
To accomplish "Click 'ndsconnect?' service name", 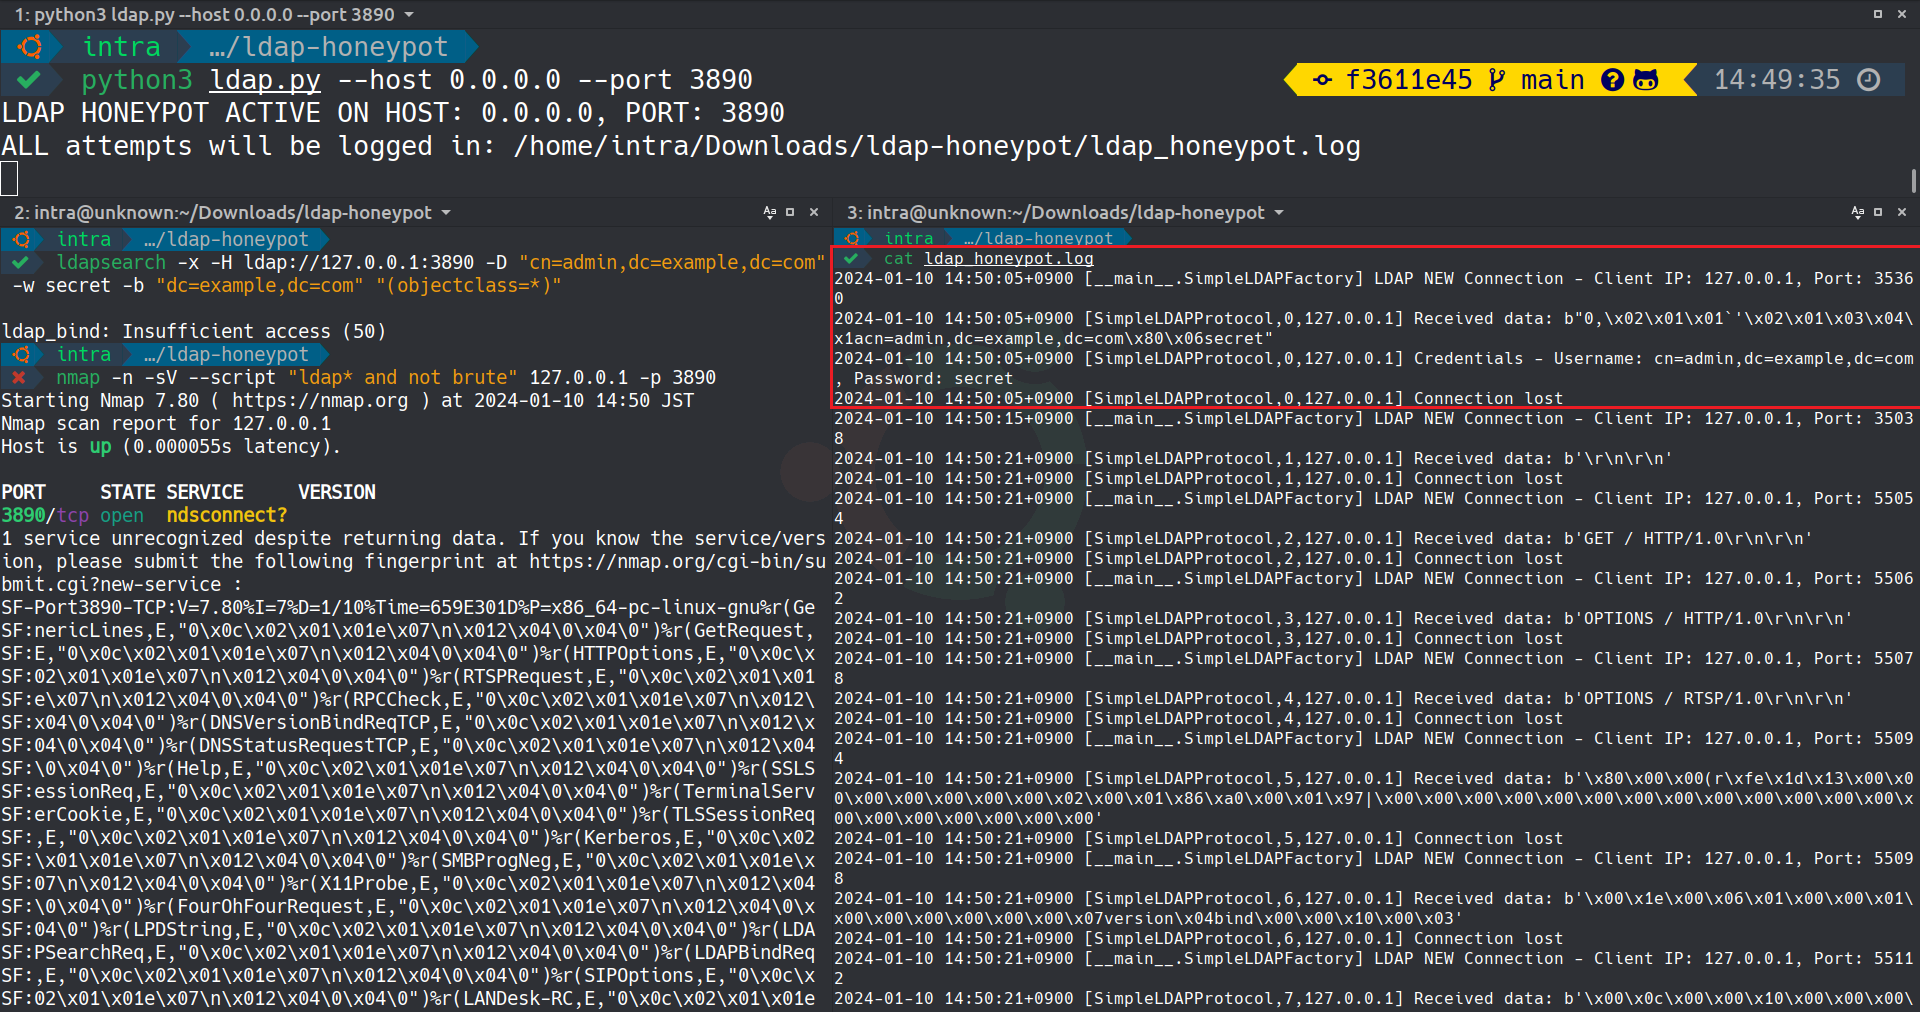I will click(x=227, y=515).
